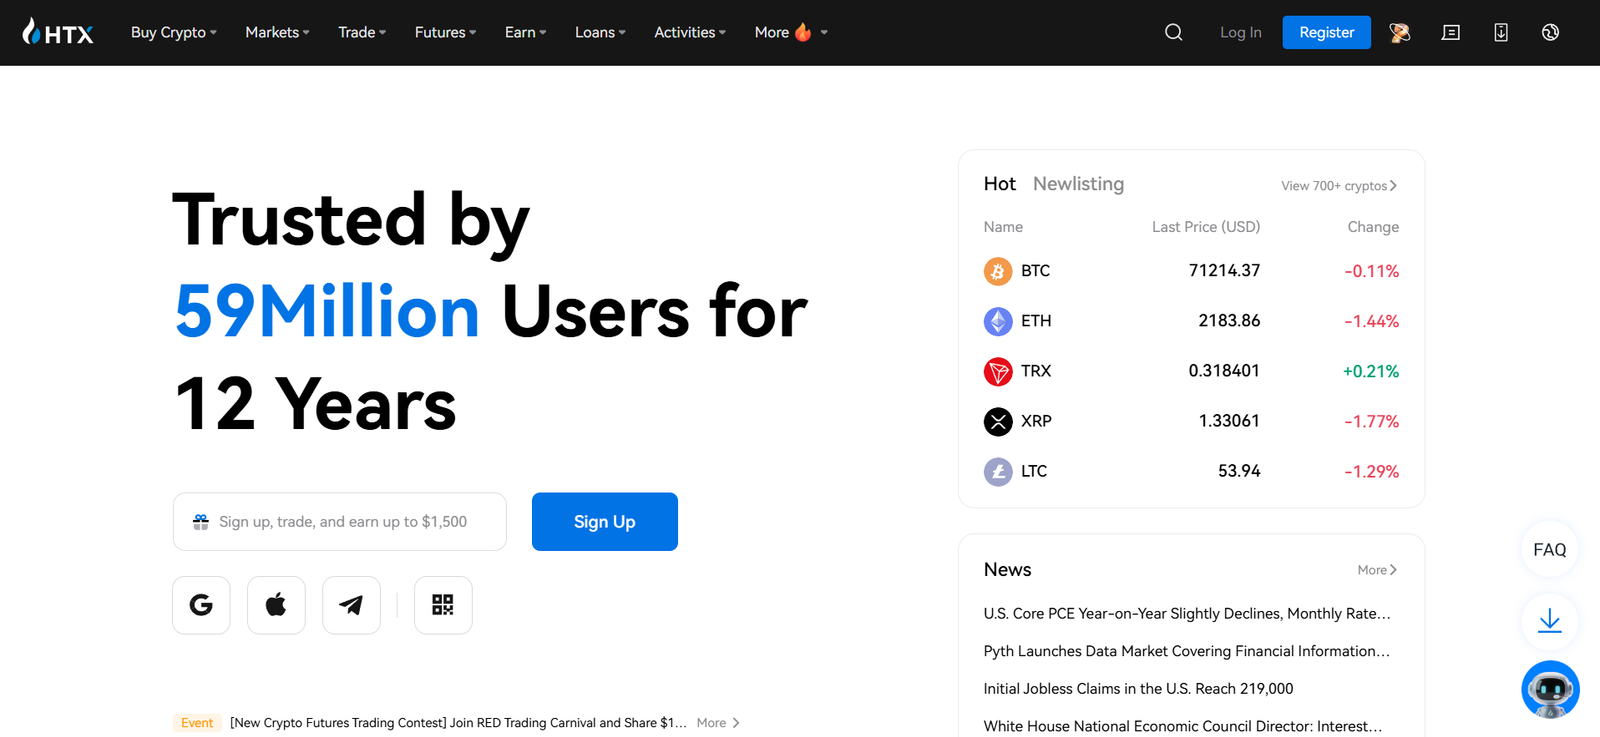Click BTC change -0.11%
Image resolution: width=1600 pixels, height=737 pixels.
tap(1371, 271)
